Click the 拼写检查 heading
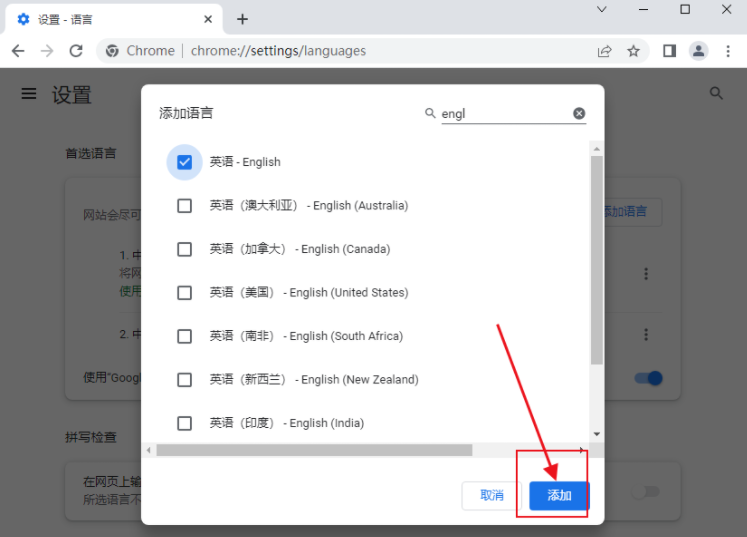 pyautogui.click(x=91, y=437)
